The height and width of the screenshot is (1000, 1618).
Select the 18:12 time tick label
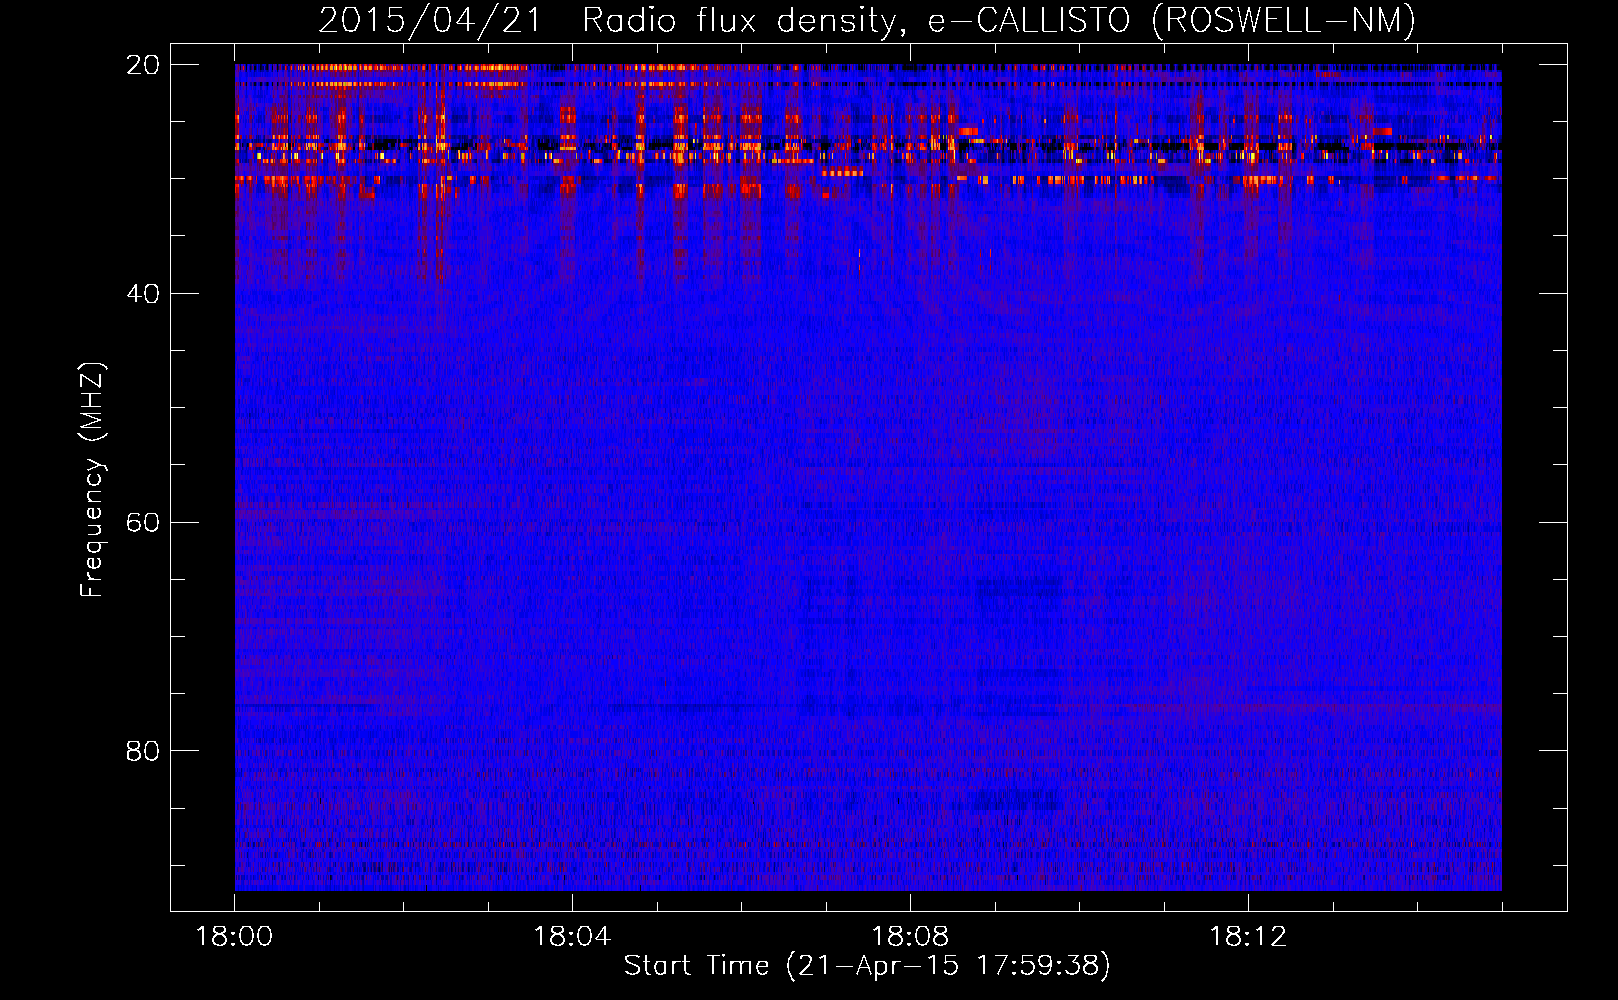(1248, 937)
